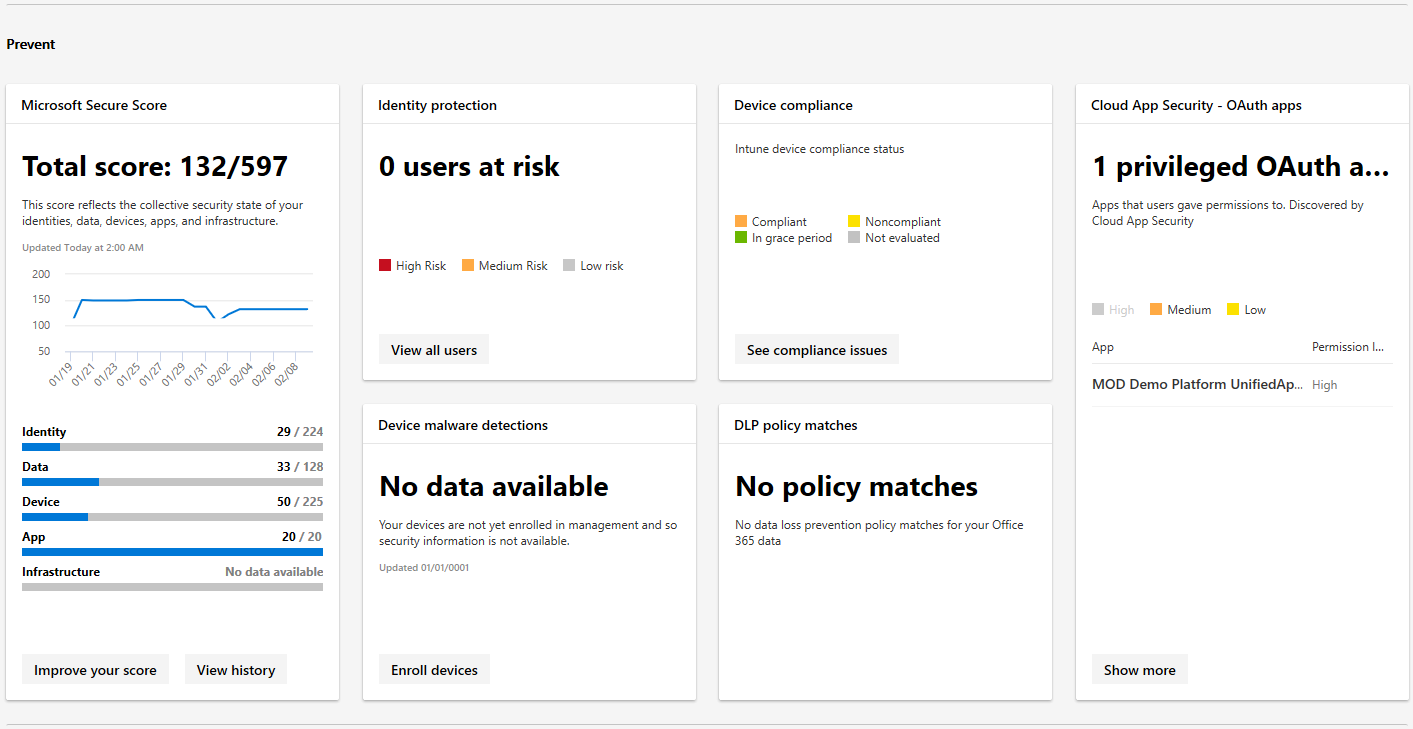The width and height of the screenshot is (1413, 729).
Task: Click the No policy matches heading
Action: 857,486
